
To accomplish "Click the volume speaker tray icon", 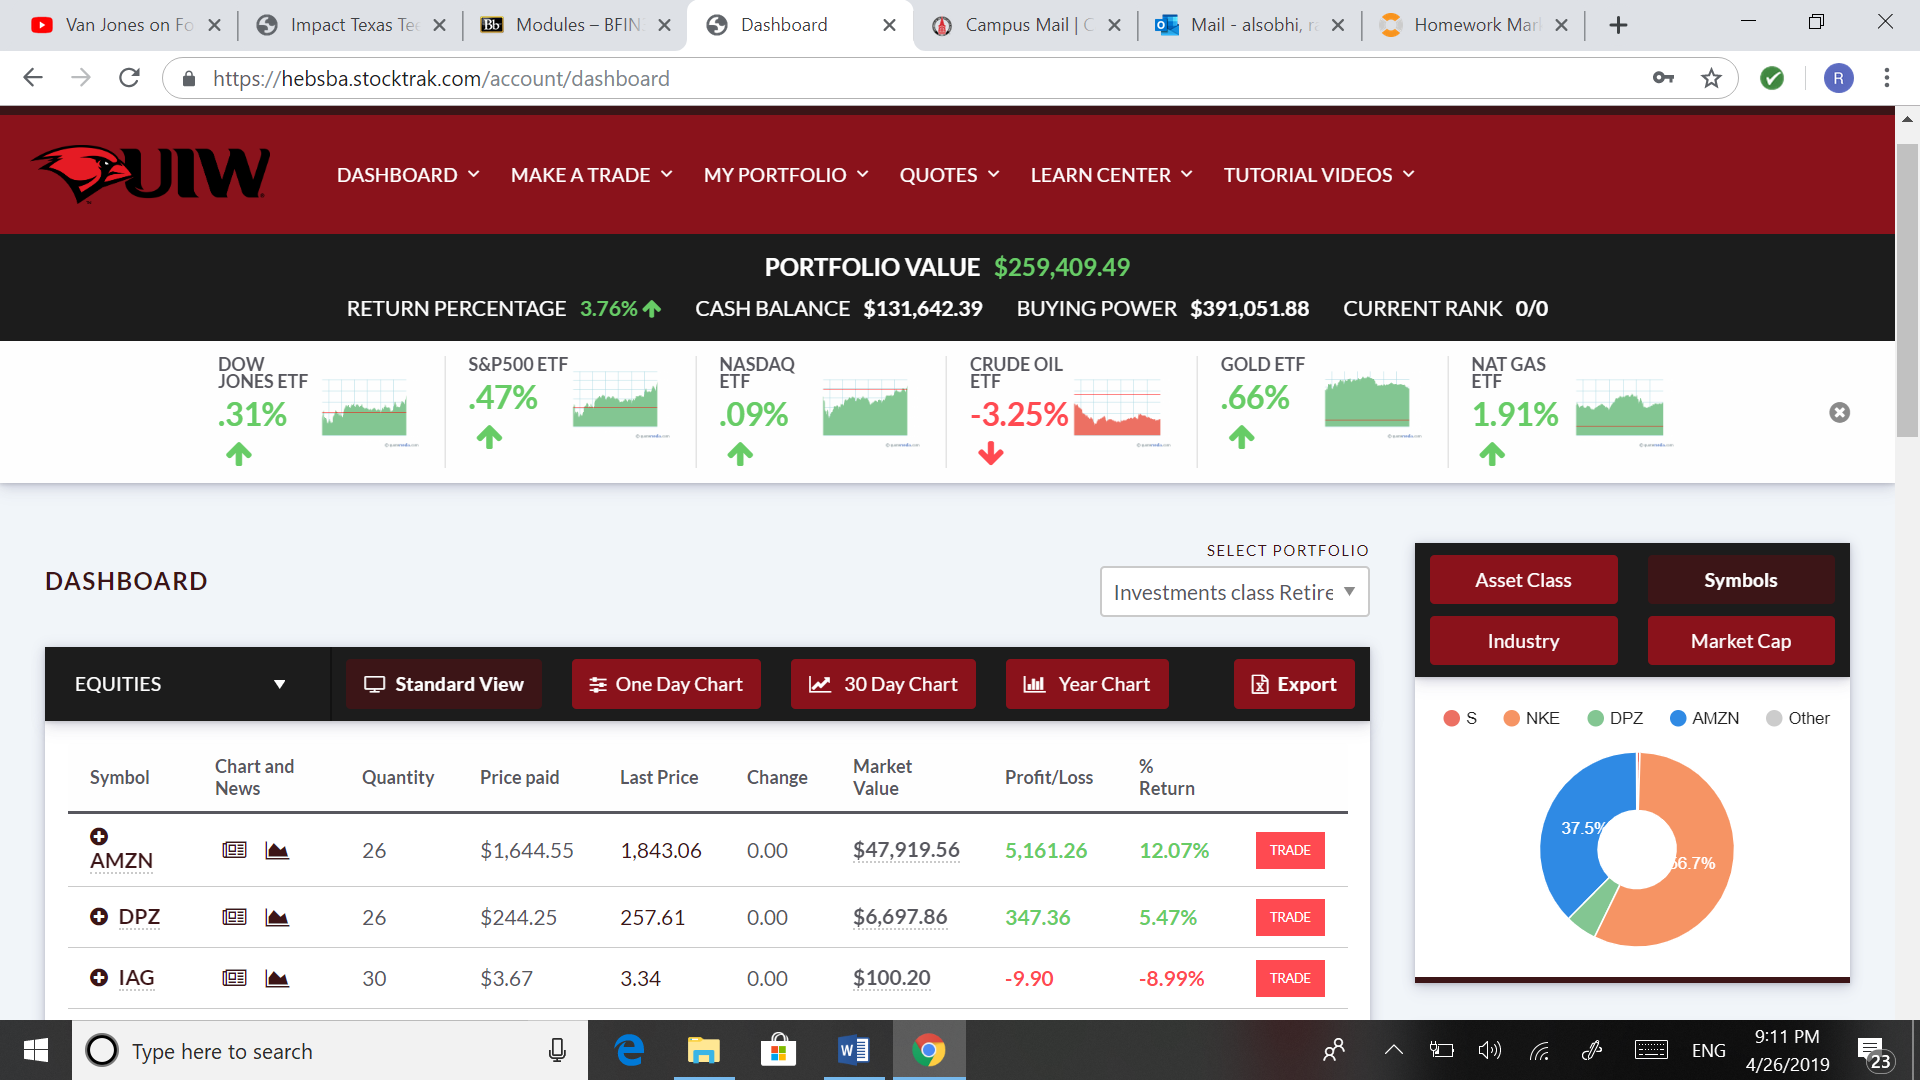I will [1490, 1050].
